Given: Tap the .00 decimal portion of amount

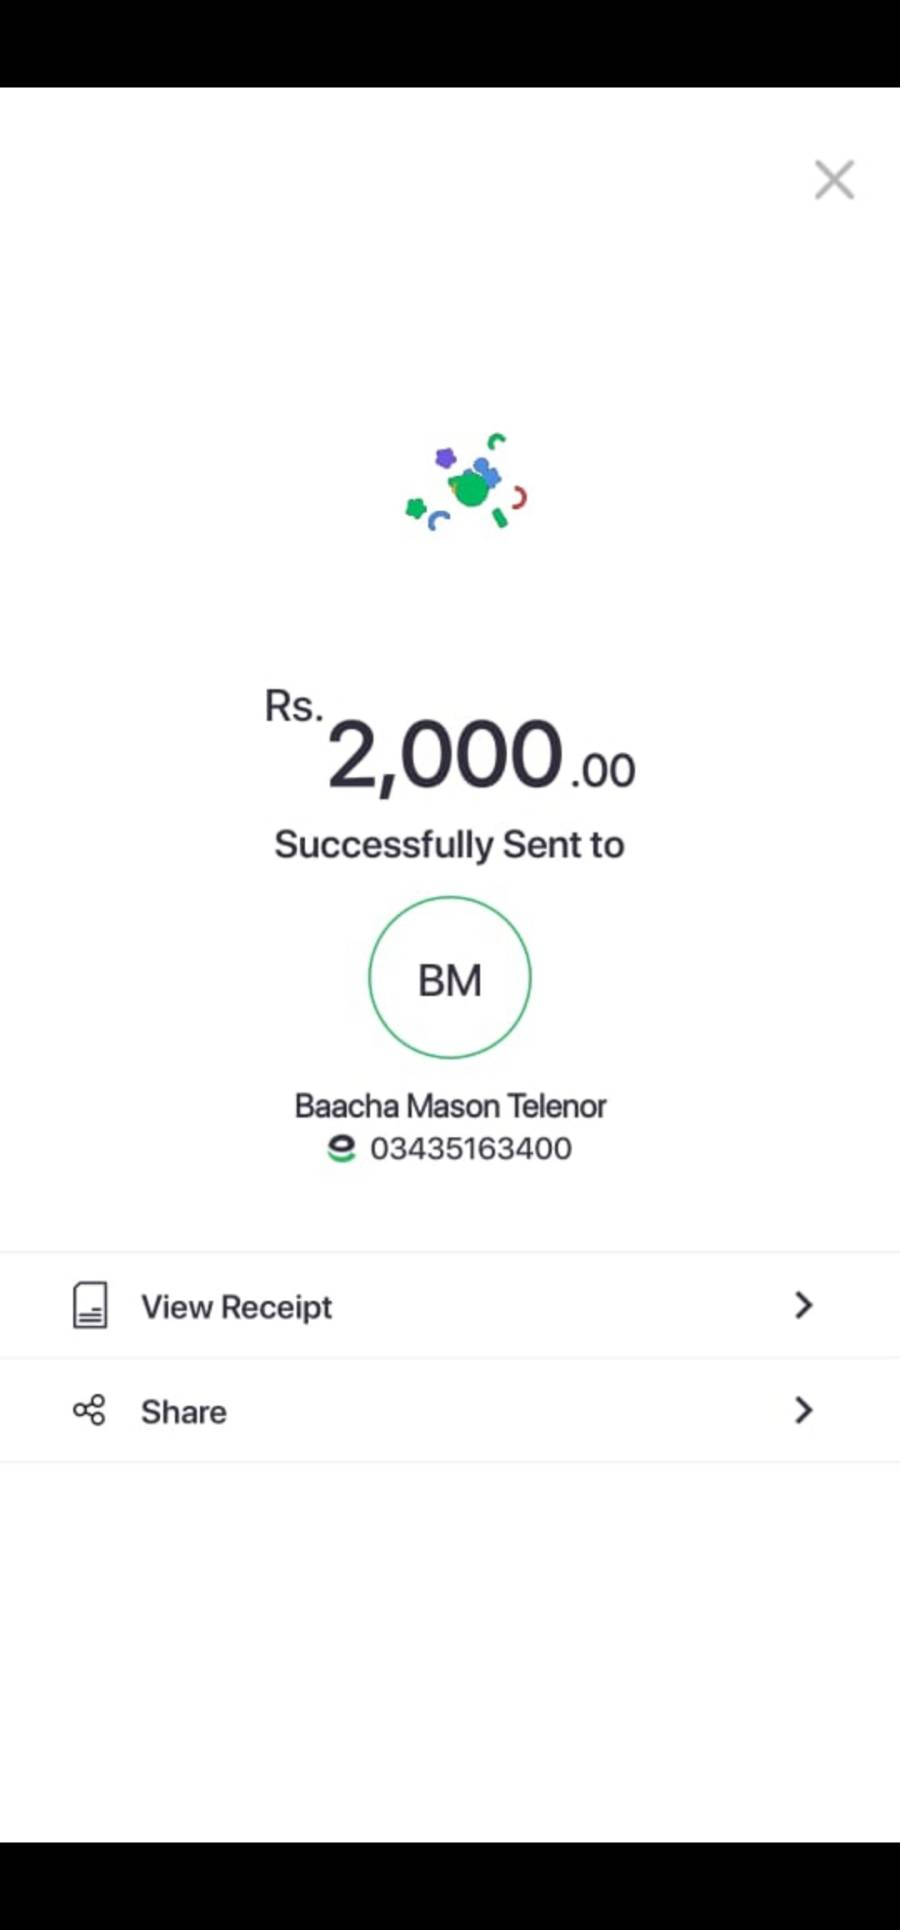Looking at the screenshot, I should pos(603,771).
